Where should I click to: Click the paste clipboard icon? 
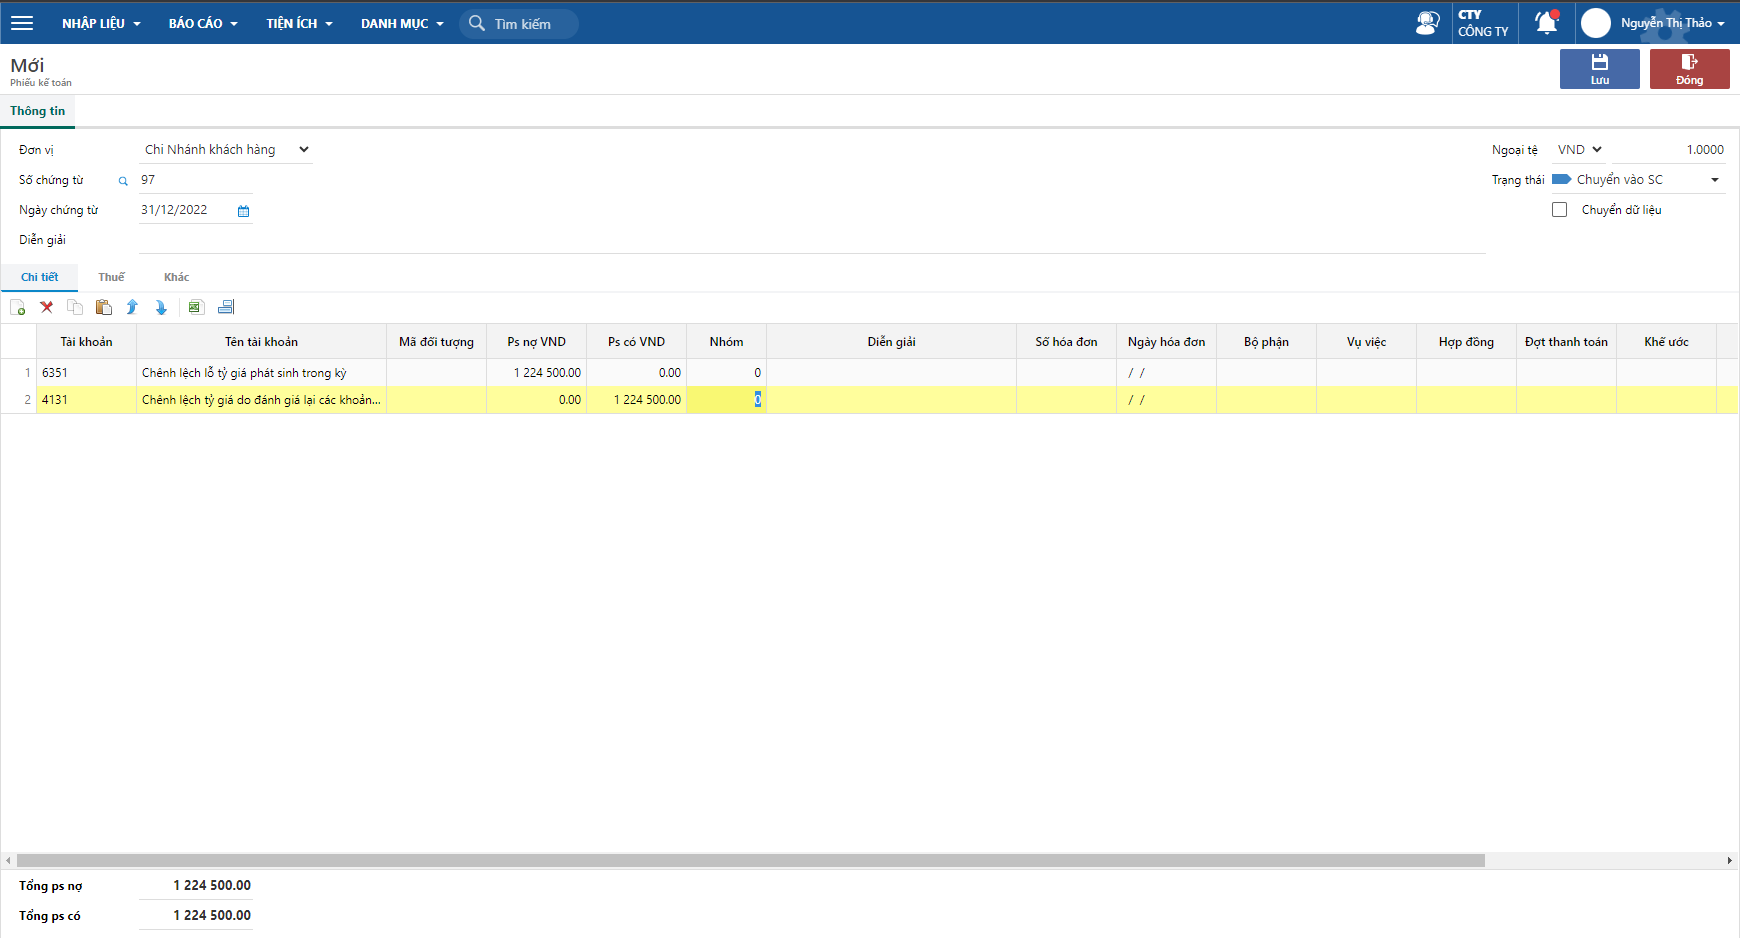tap(103, 308)
